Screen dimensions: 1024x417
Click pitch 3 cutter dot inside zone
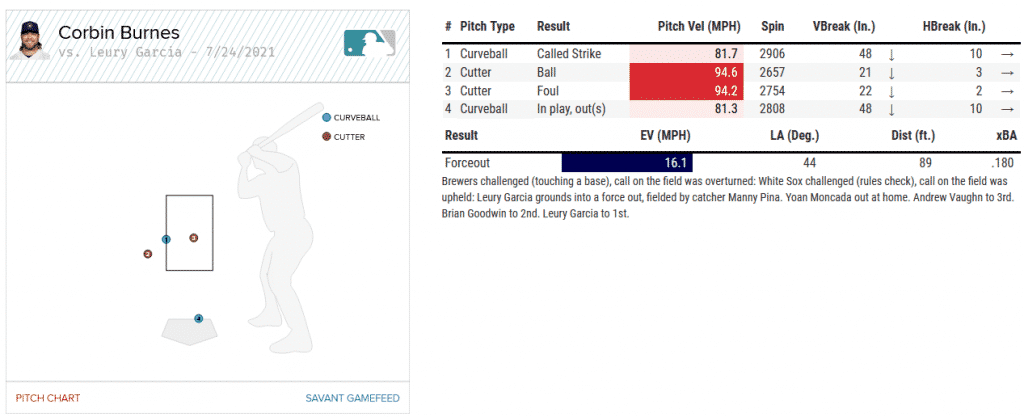pos(193,237)
